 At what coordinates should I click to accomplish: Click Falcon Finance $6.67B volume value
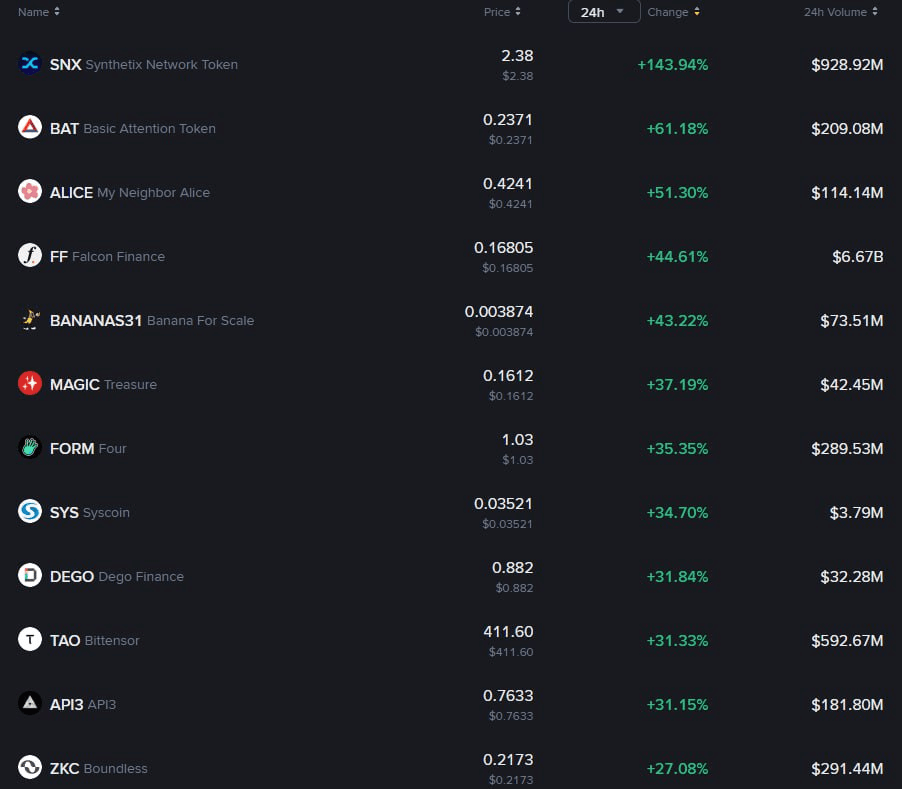coord(857,256)
